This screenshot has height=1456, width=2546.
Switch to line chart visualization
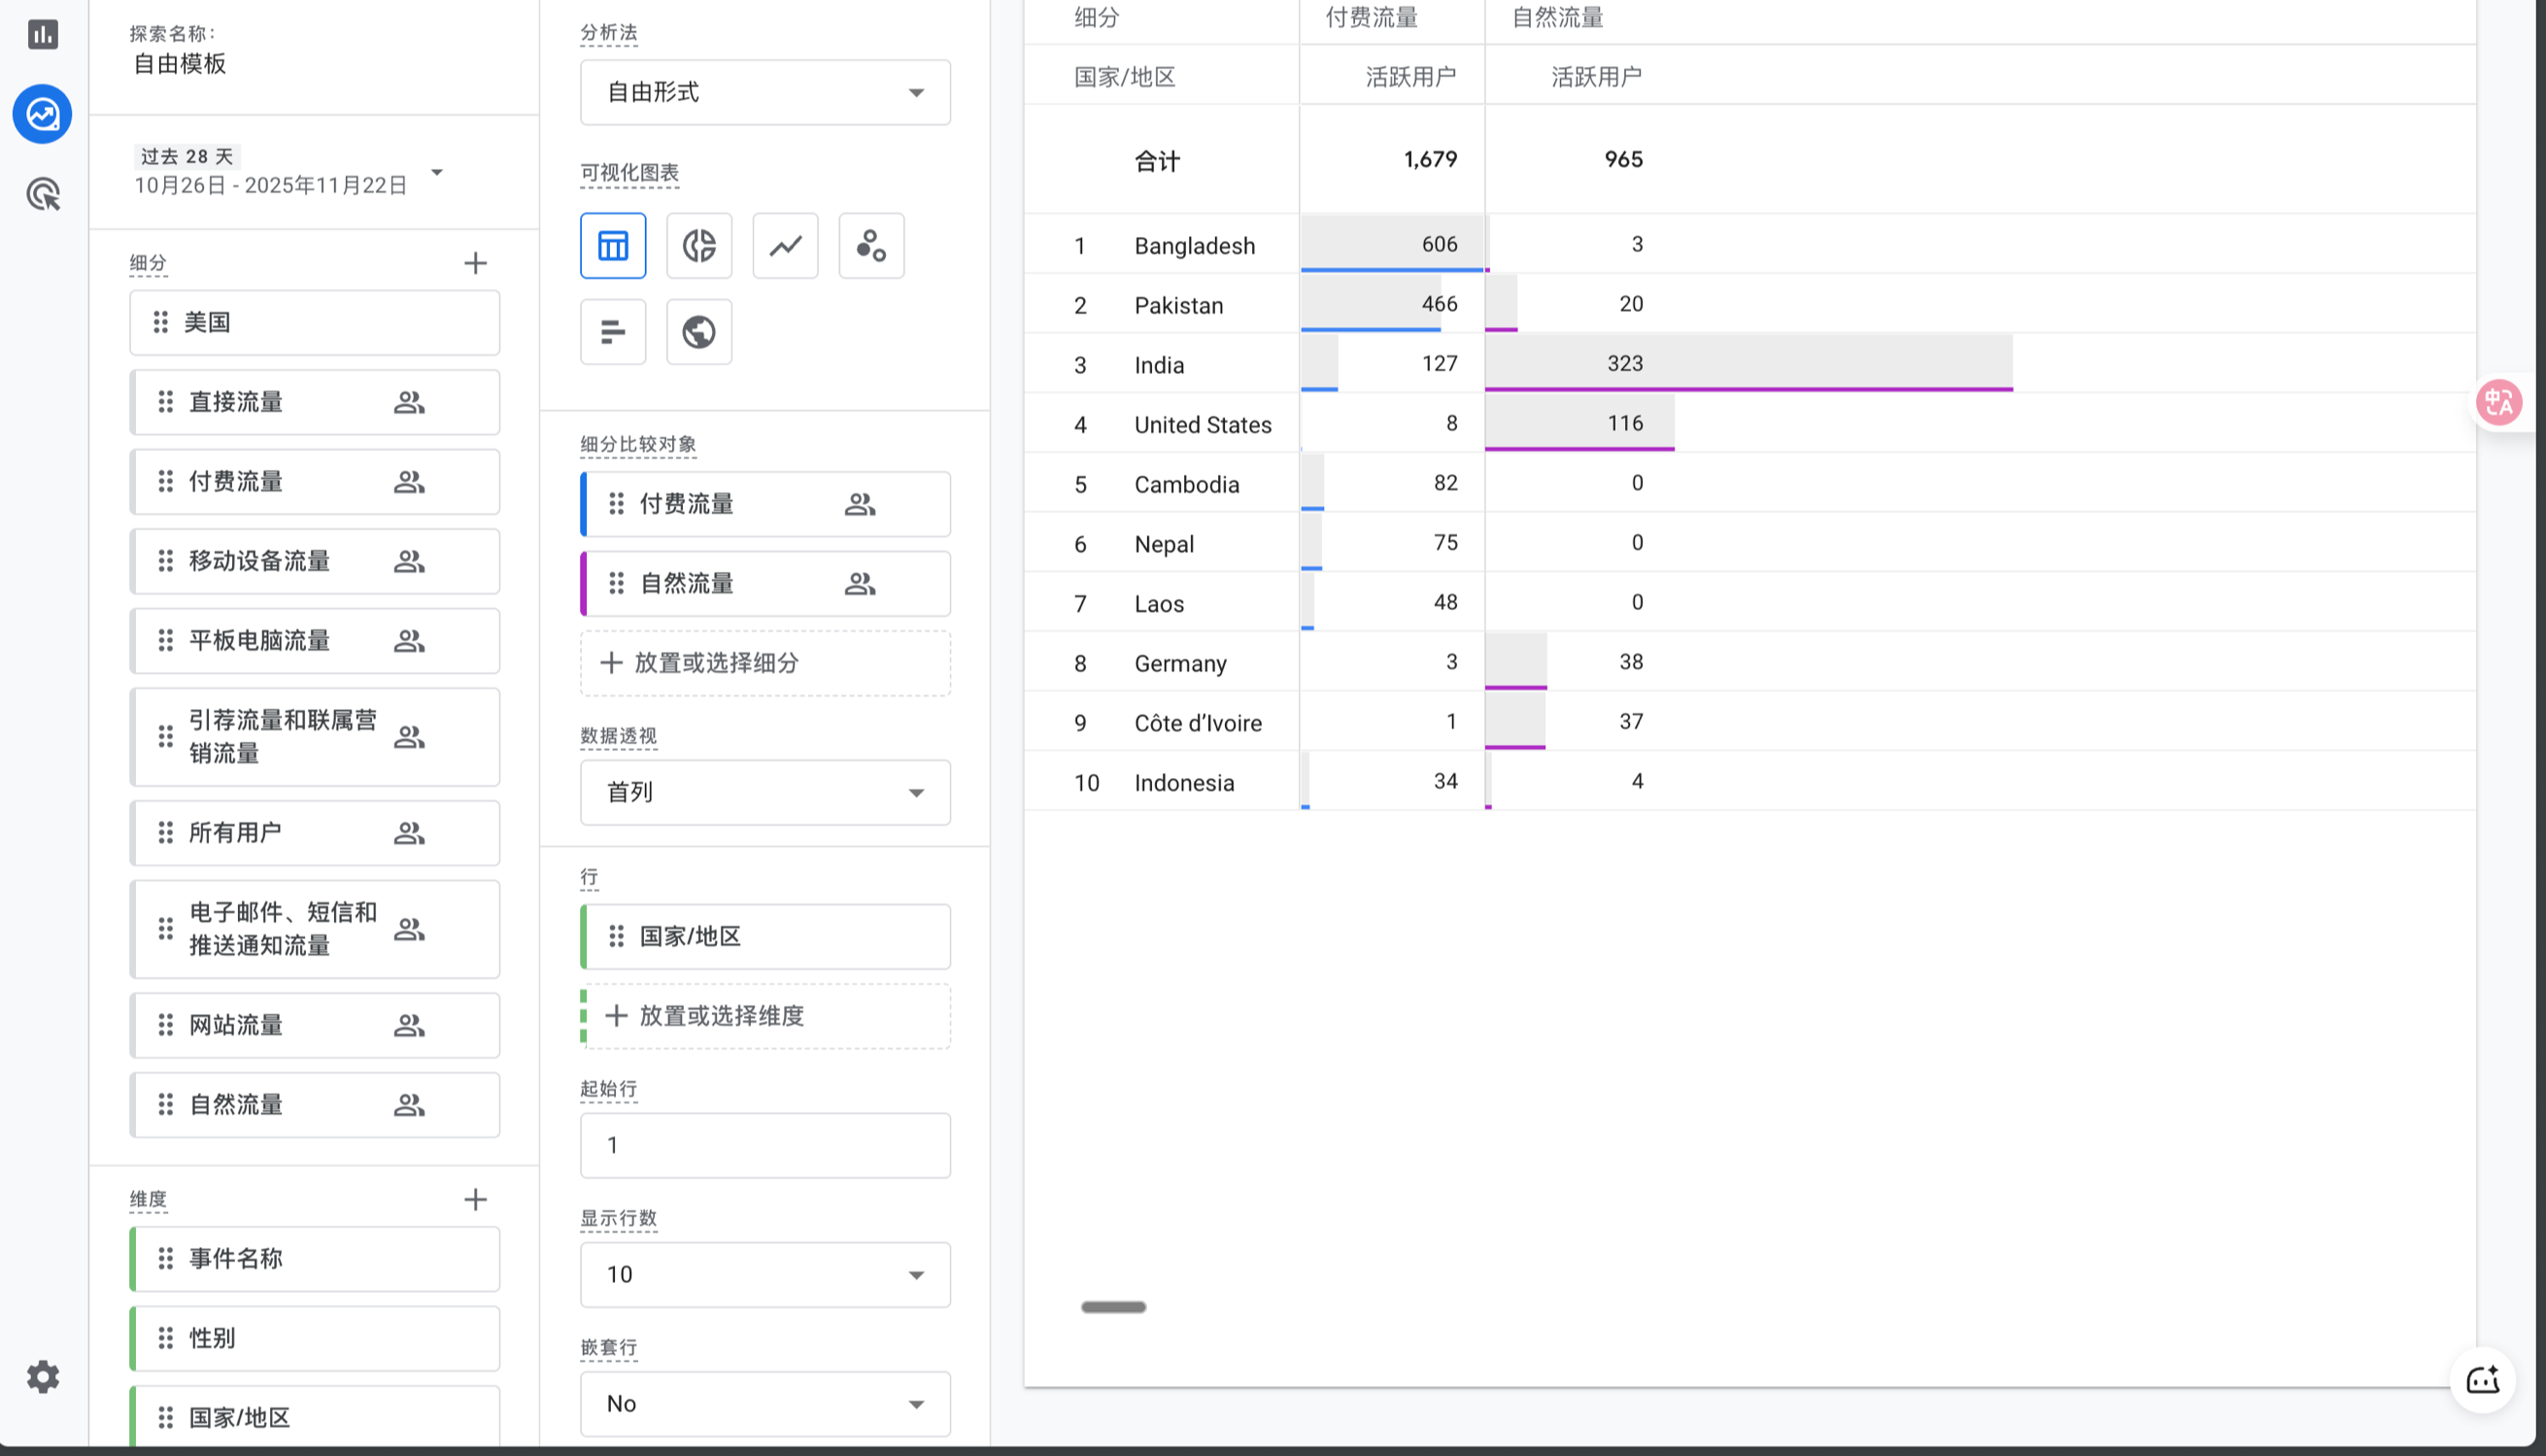click(785, 245)
